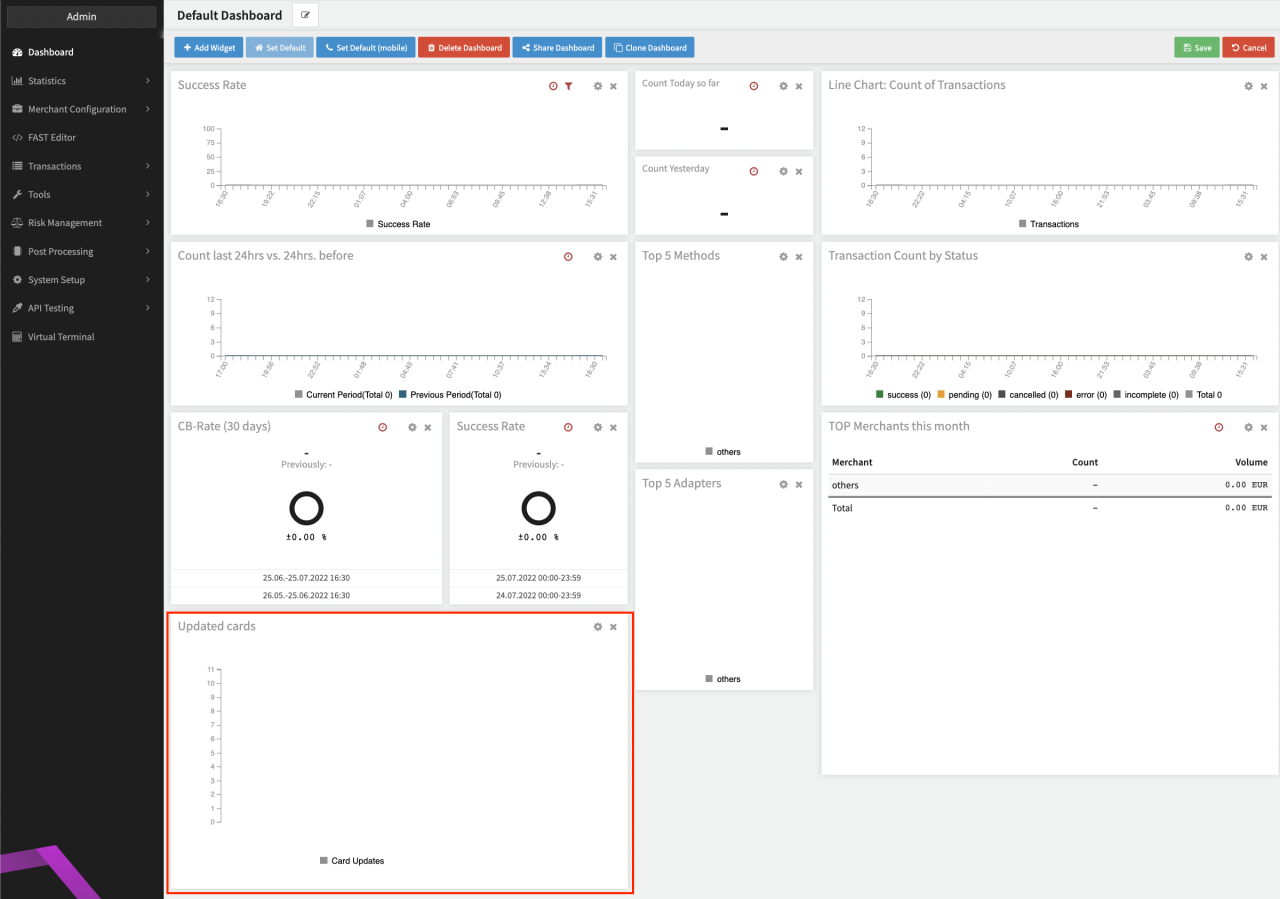Toggle Previous Period legend entry
This screenshot has width=1280, height=899.
point(450,395)
